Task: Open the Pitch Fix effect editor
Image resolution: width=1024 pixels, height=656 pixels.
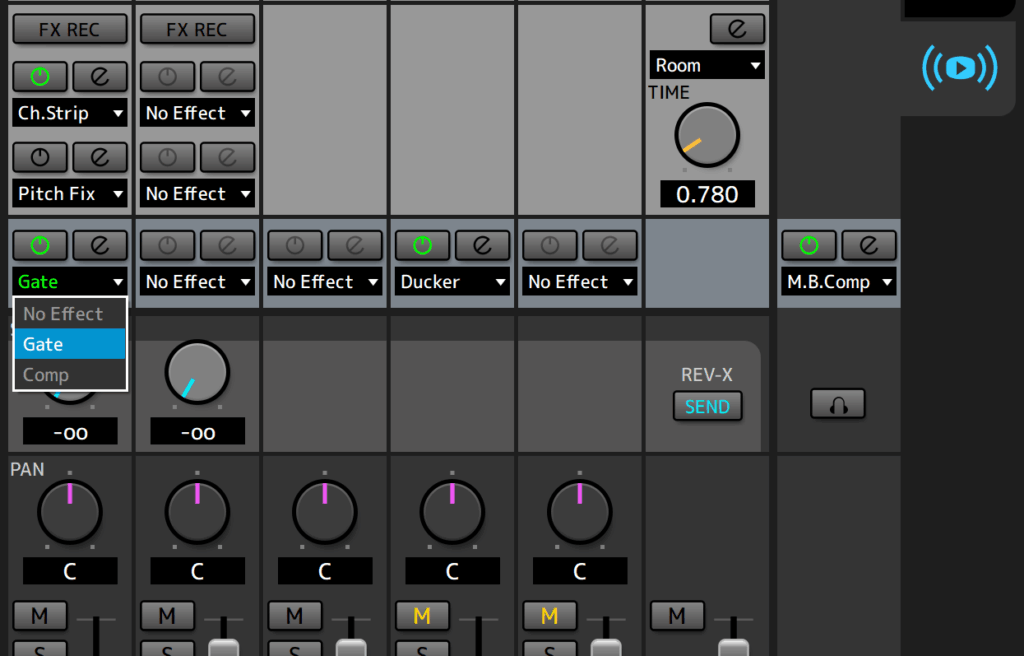Action: (x=99, y=157)
